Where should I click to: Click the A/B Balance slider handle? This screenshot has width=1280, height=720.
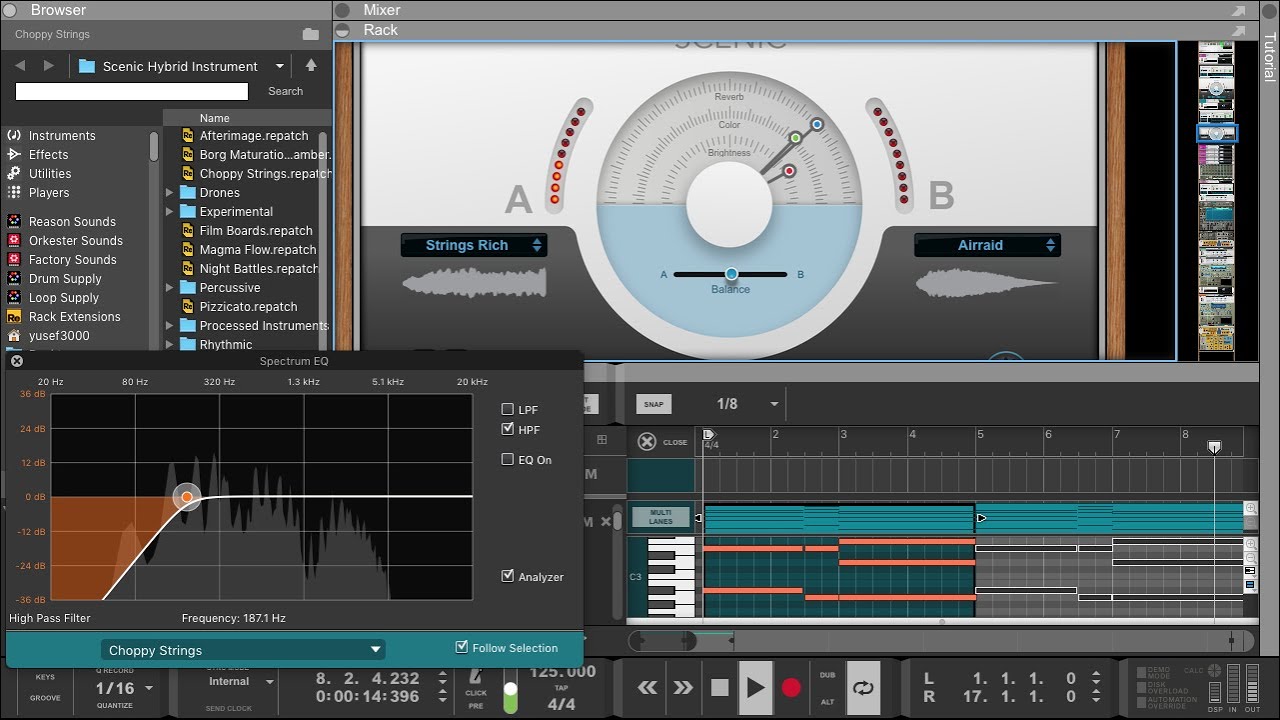pos(731,274)
